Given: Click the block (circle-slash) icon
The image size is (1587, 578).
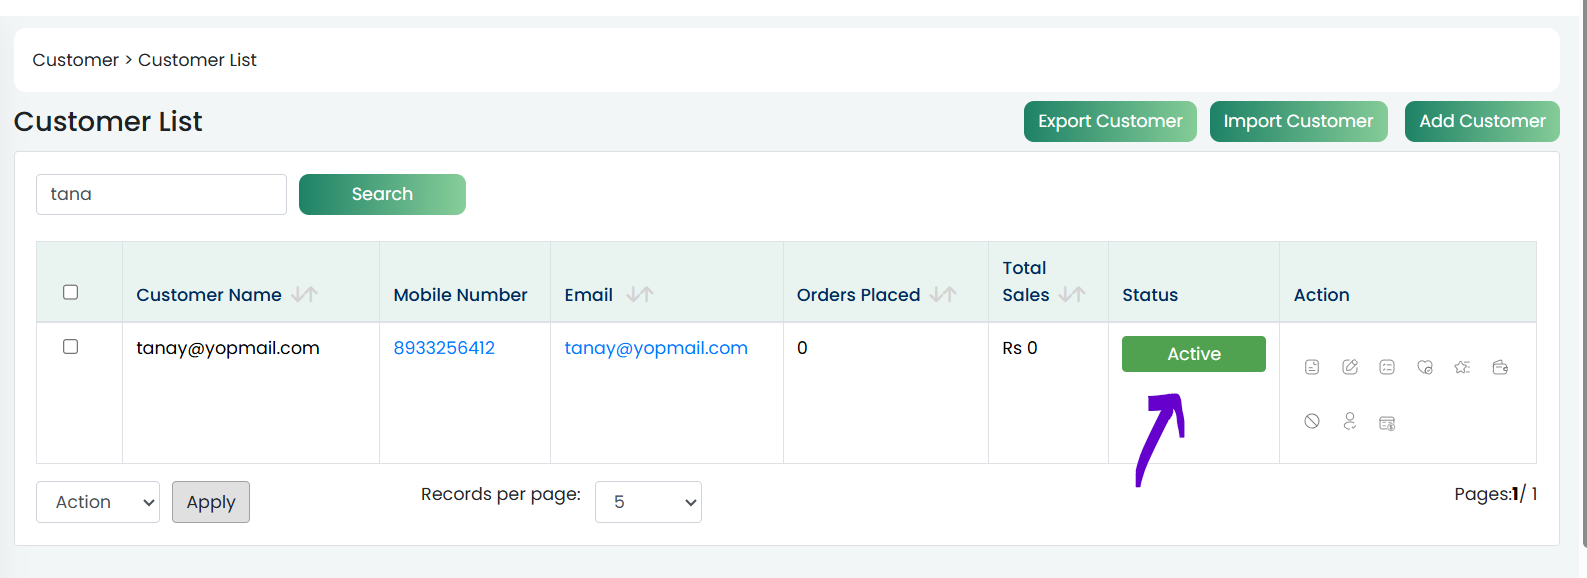Looking at the screenshot, I should [x=1312, y=421].
